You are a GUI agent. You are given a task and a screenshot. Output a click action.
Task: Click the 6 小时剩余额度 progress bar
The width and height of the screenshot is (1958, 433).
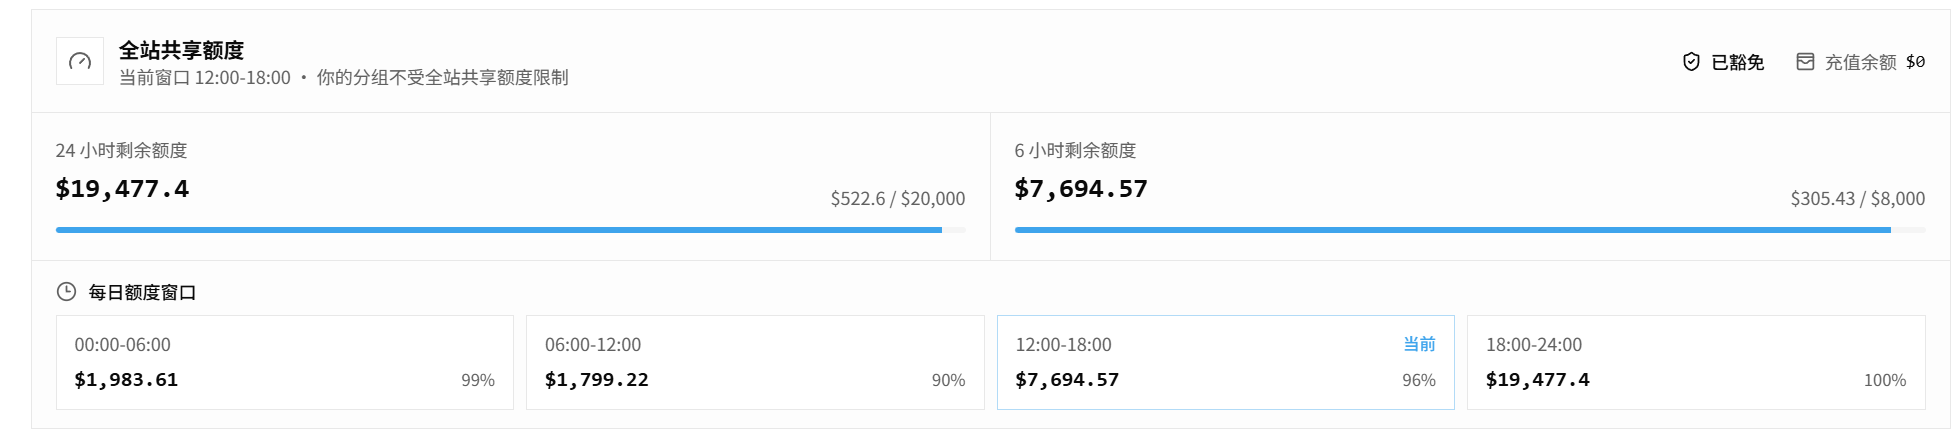1470,230
